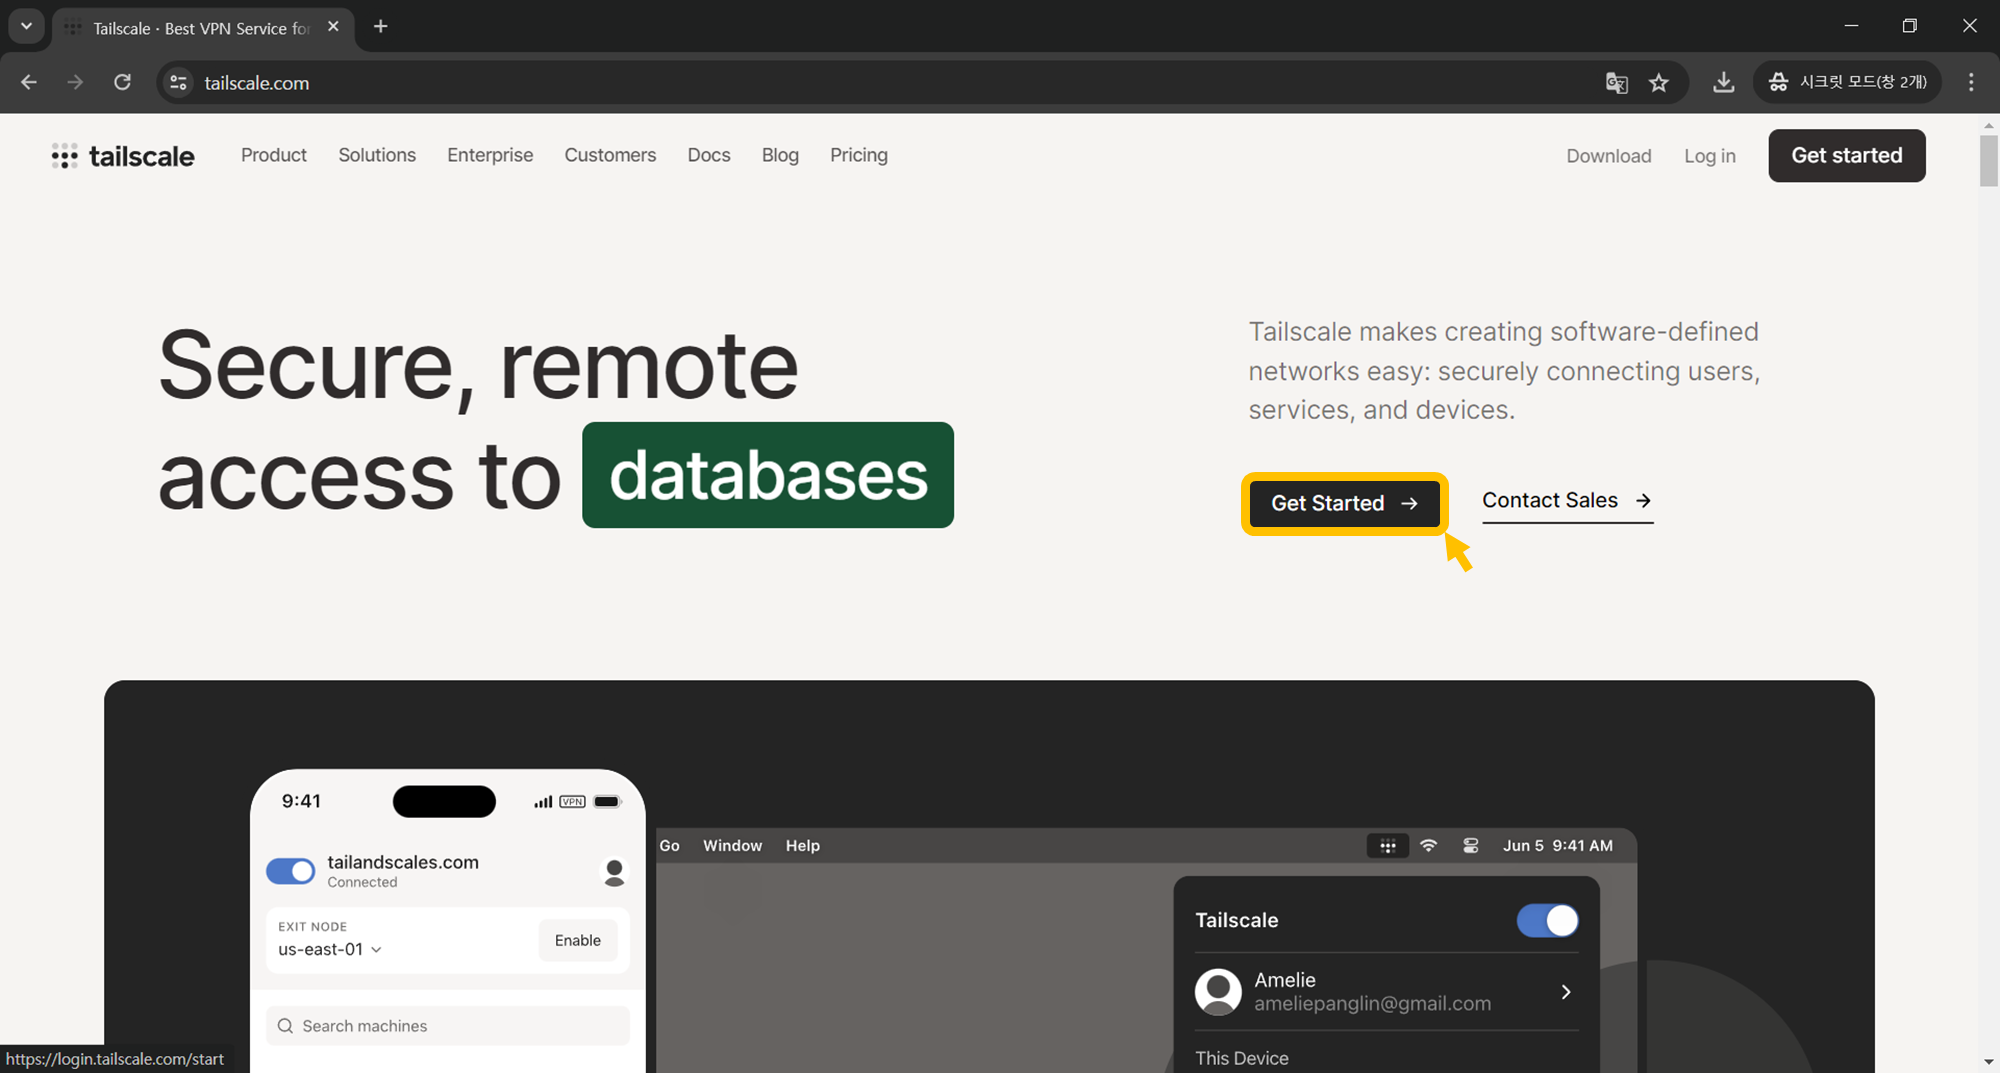The height and width of the screenshot is (1073, 2000).
Task: Click the ameliepanglin@gmail.com text
Action: pyautogui.click(x=1372, y=1004)
